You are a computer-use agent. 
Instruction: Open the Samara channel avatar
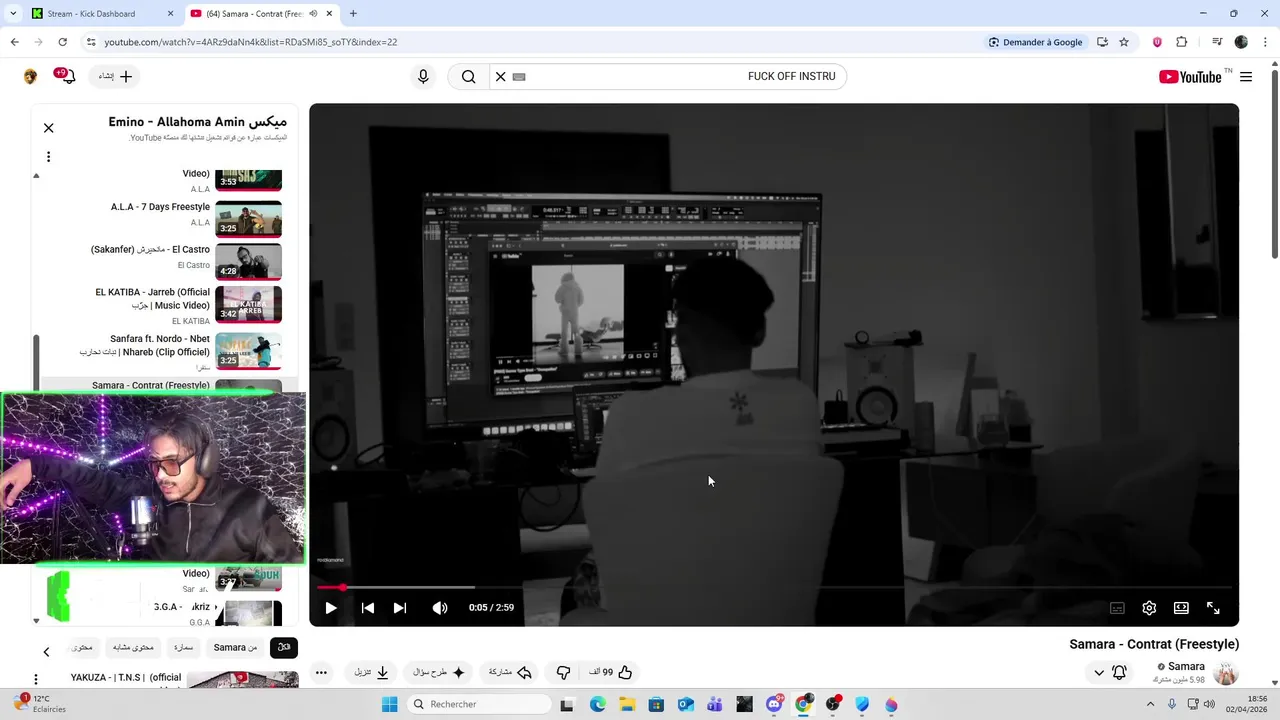tap(1225, 673)
